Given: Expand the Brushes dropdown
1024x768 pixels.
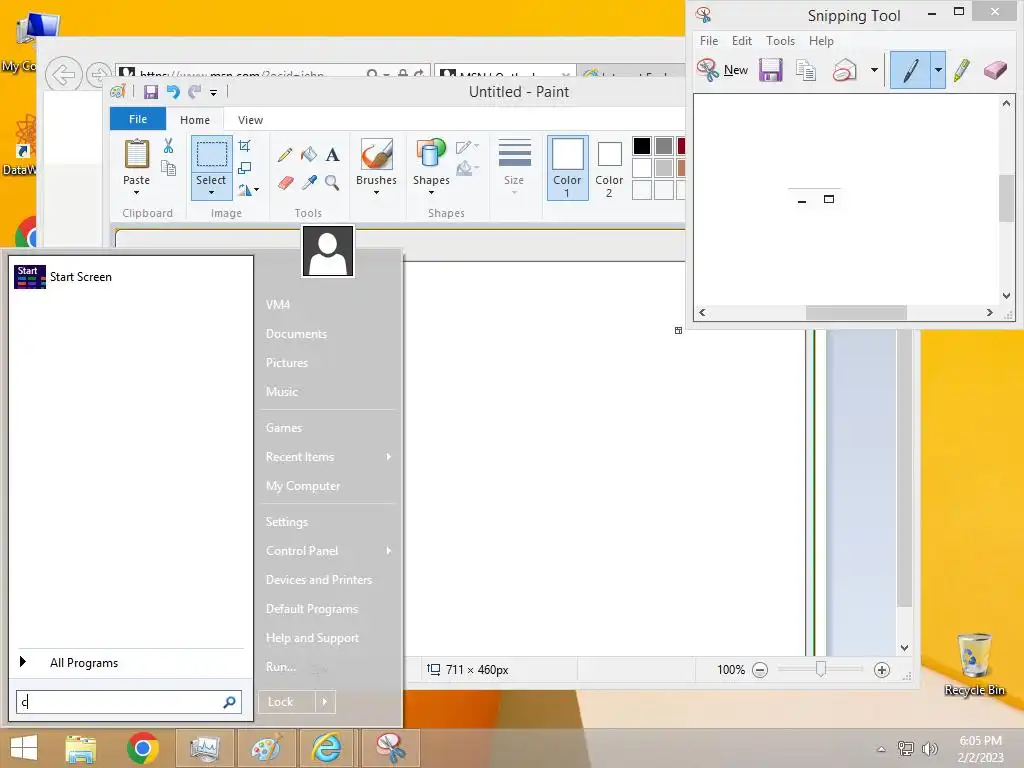Looking at the screenshot, I should (x=376, y=193).
